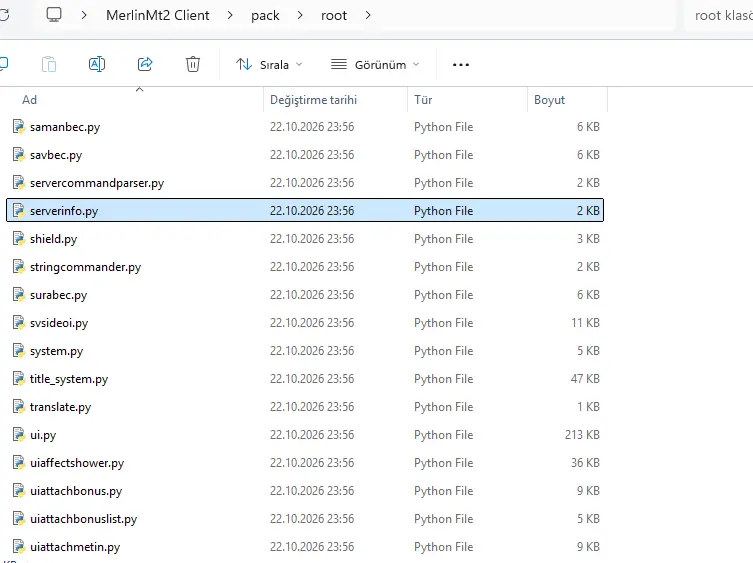The image size is (753, 563).
Task: Select the samanbec.py file
Action: tap(305, 127)
